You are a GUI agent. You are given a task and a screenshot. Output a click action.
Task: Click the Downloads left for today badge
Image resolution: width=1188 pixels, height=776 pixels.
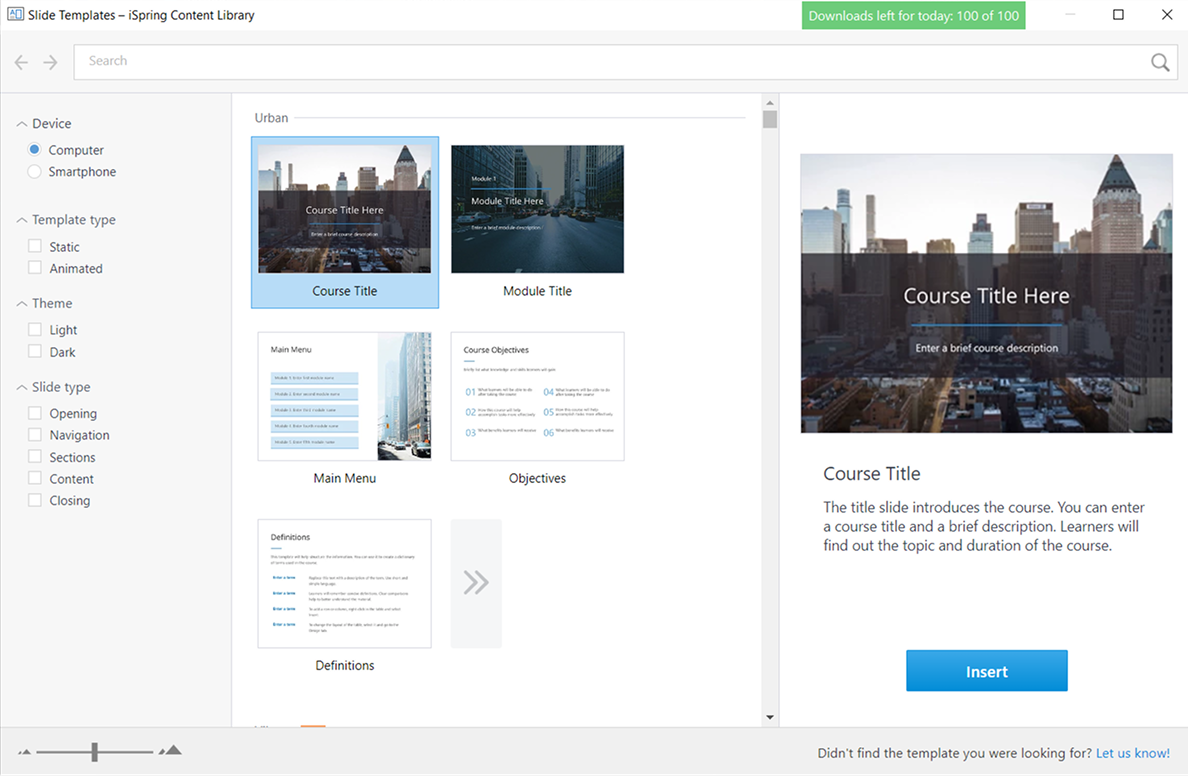pos(913,16)
